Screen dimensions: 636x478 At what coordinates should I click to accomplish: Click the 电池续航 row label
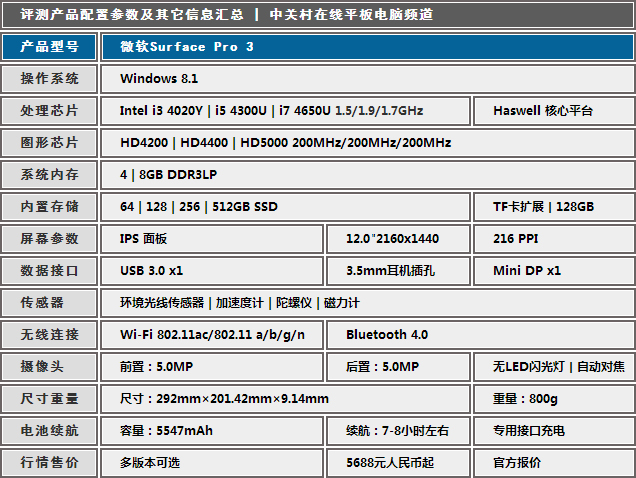(x=49, y=431)
